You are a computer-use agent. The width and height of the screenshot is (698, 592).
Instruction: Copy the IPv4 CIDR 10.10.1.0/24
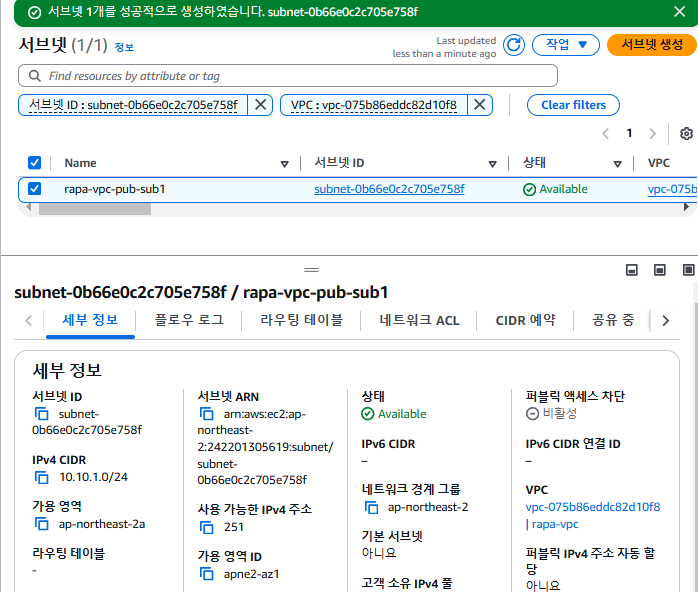[x=42, y=477]
